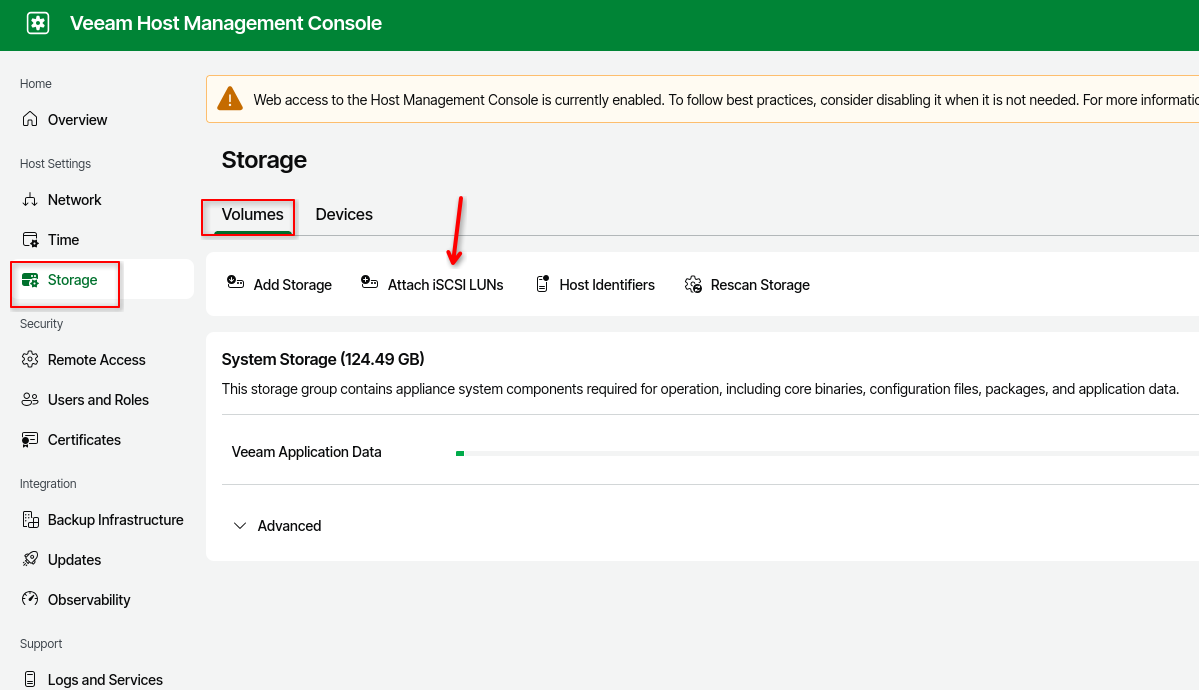Open Backup Infrastructure page

click(x=115, y=519)
